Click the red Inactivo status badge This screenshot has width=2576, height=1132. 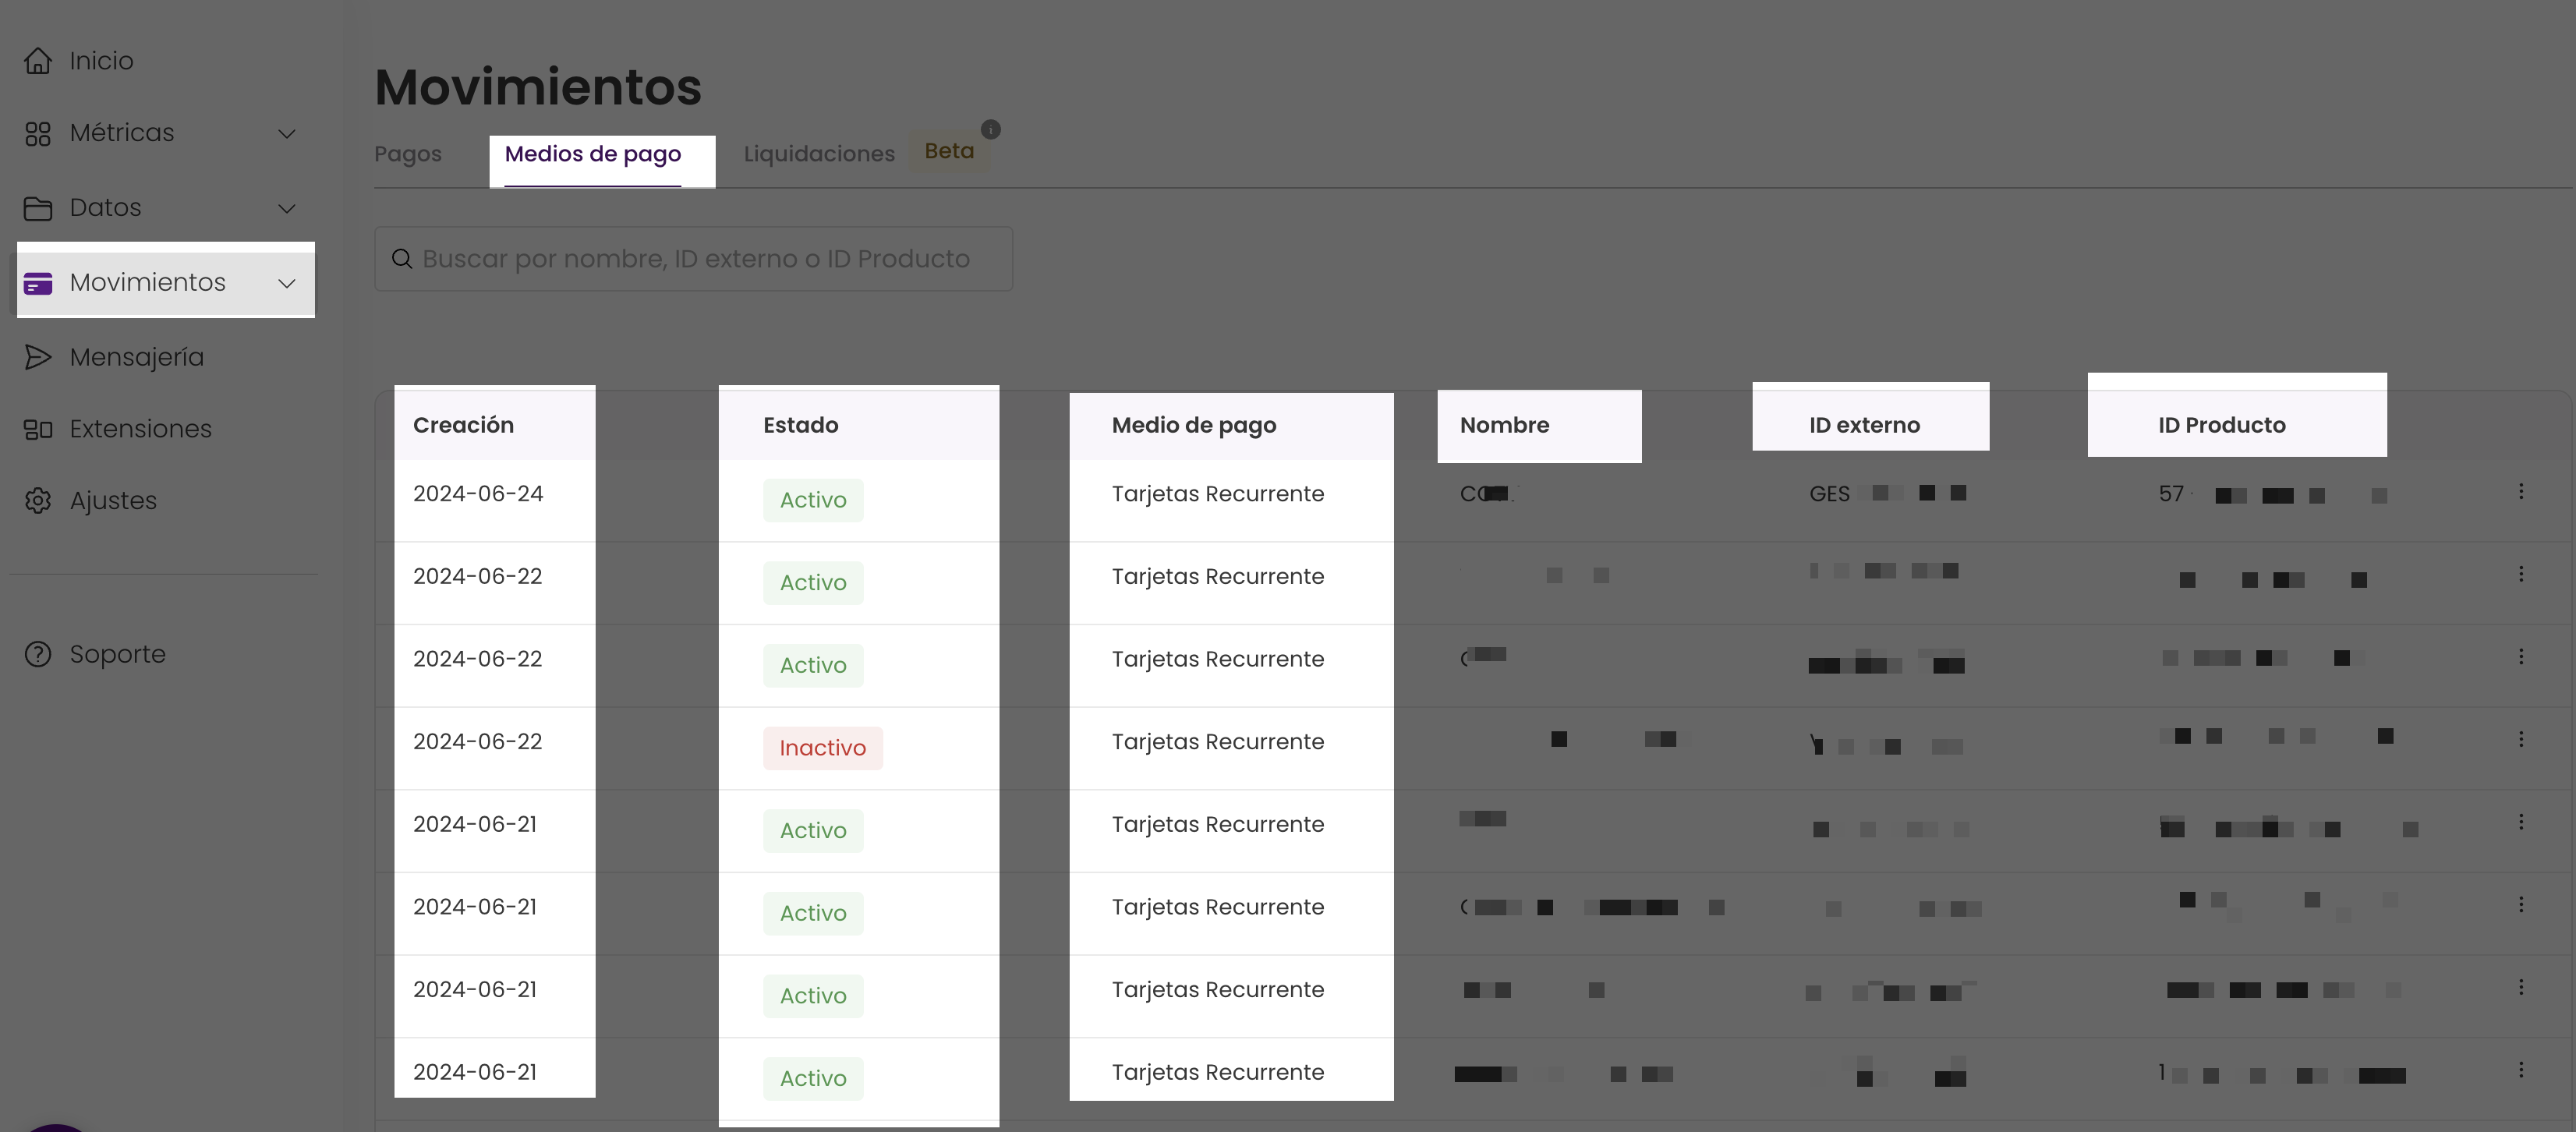tap(823, 748)
